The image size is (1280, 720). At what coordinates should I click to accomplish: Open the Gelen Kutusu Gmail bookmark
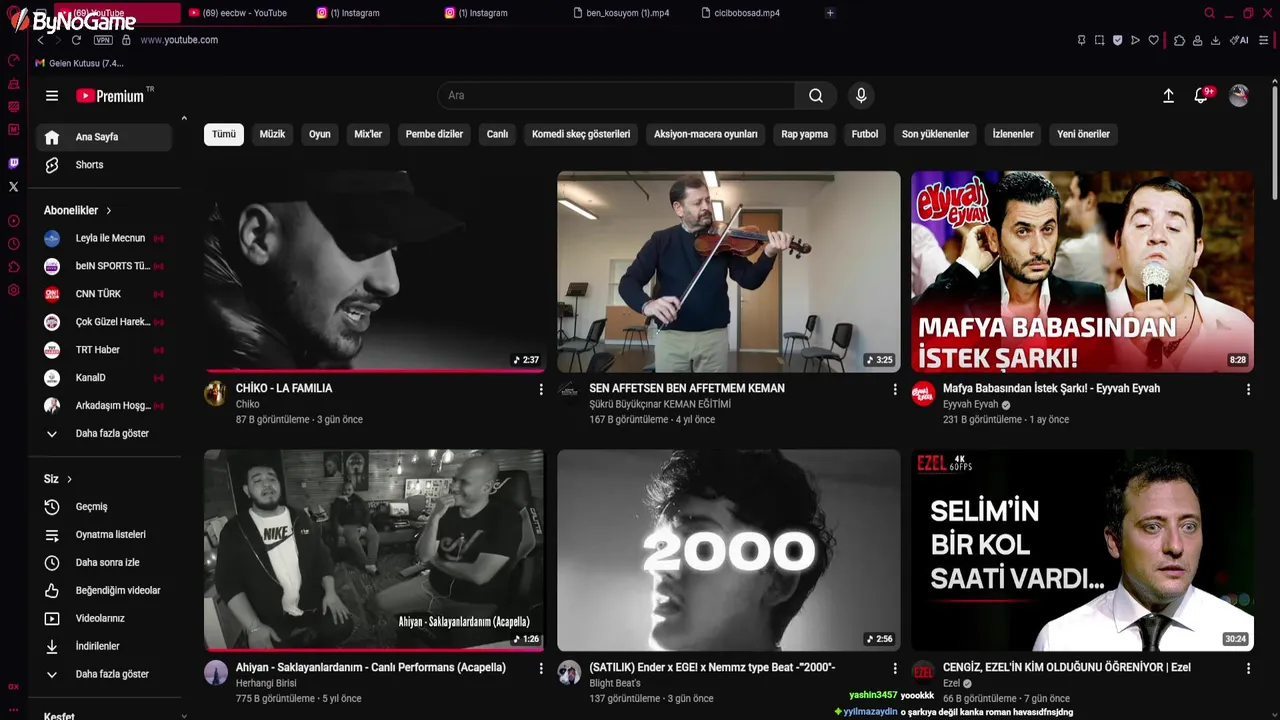(80, 63)
